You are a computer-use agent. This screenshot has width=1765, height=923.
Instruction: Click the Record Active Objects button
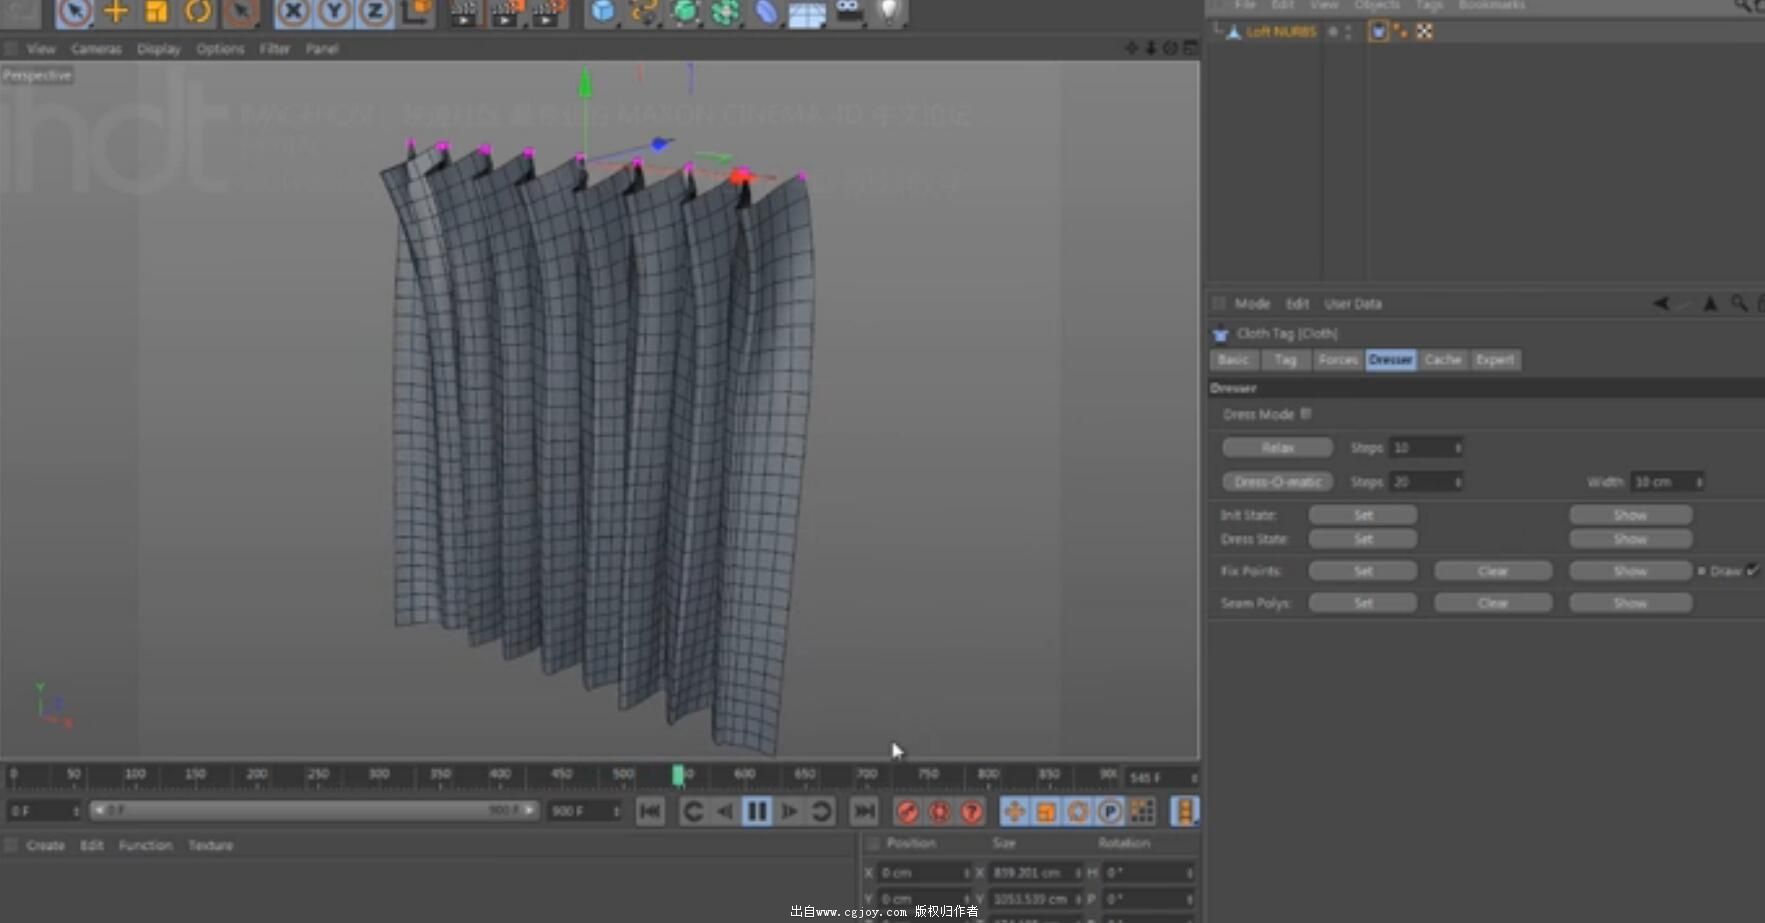[908, 812]
